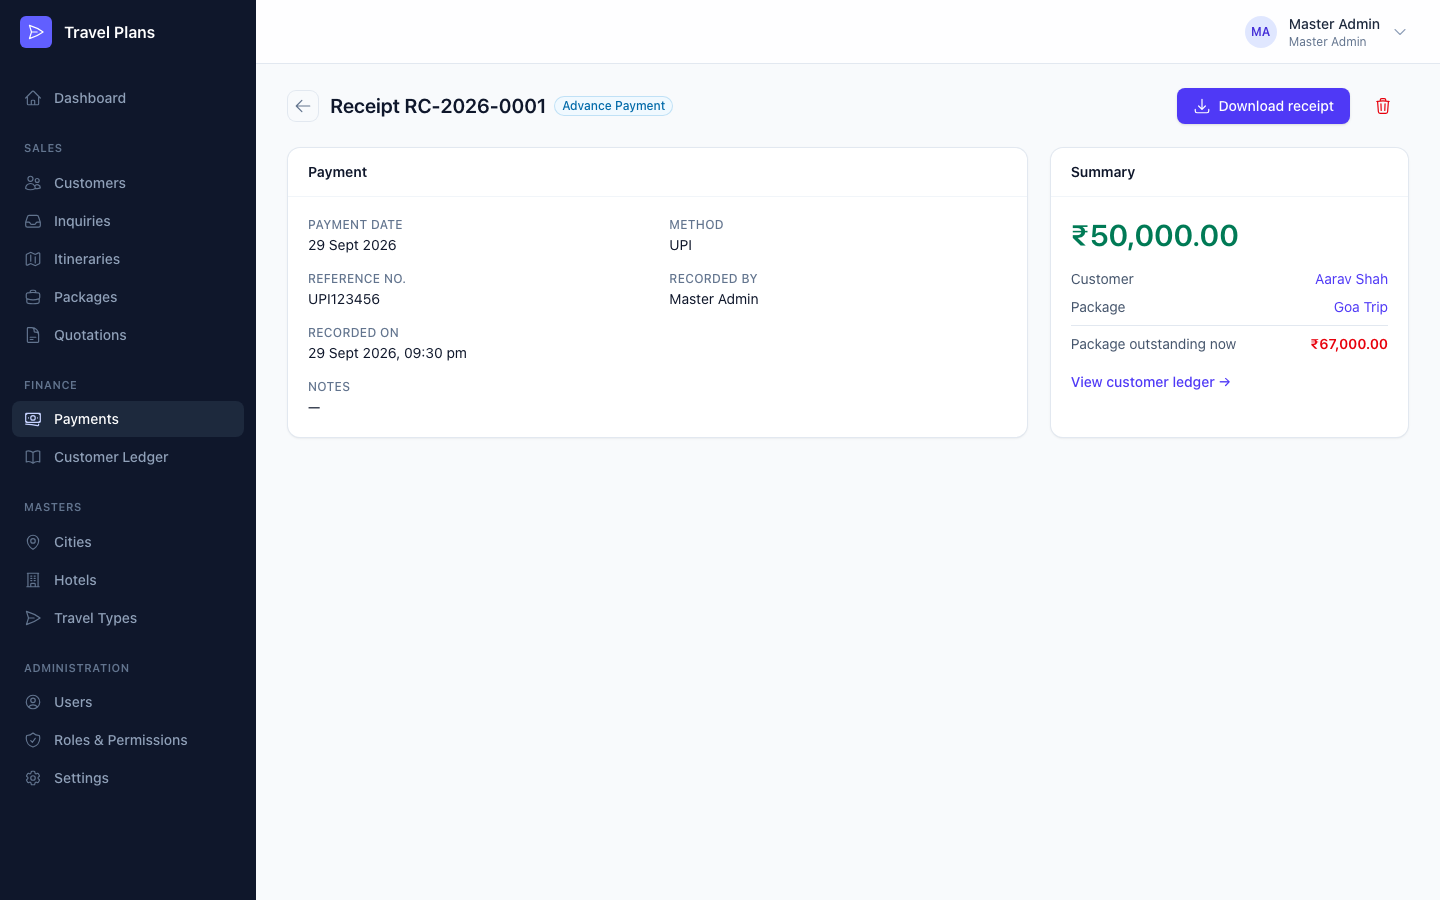Select Quotations in the sidebar
Screen dimensions: 1440x900
click(x=128, y=335)
